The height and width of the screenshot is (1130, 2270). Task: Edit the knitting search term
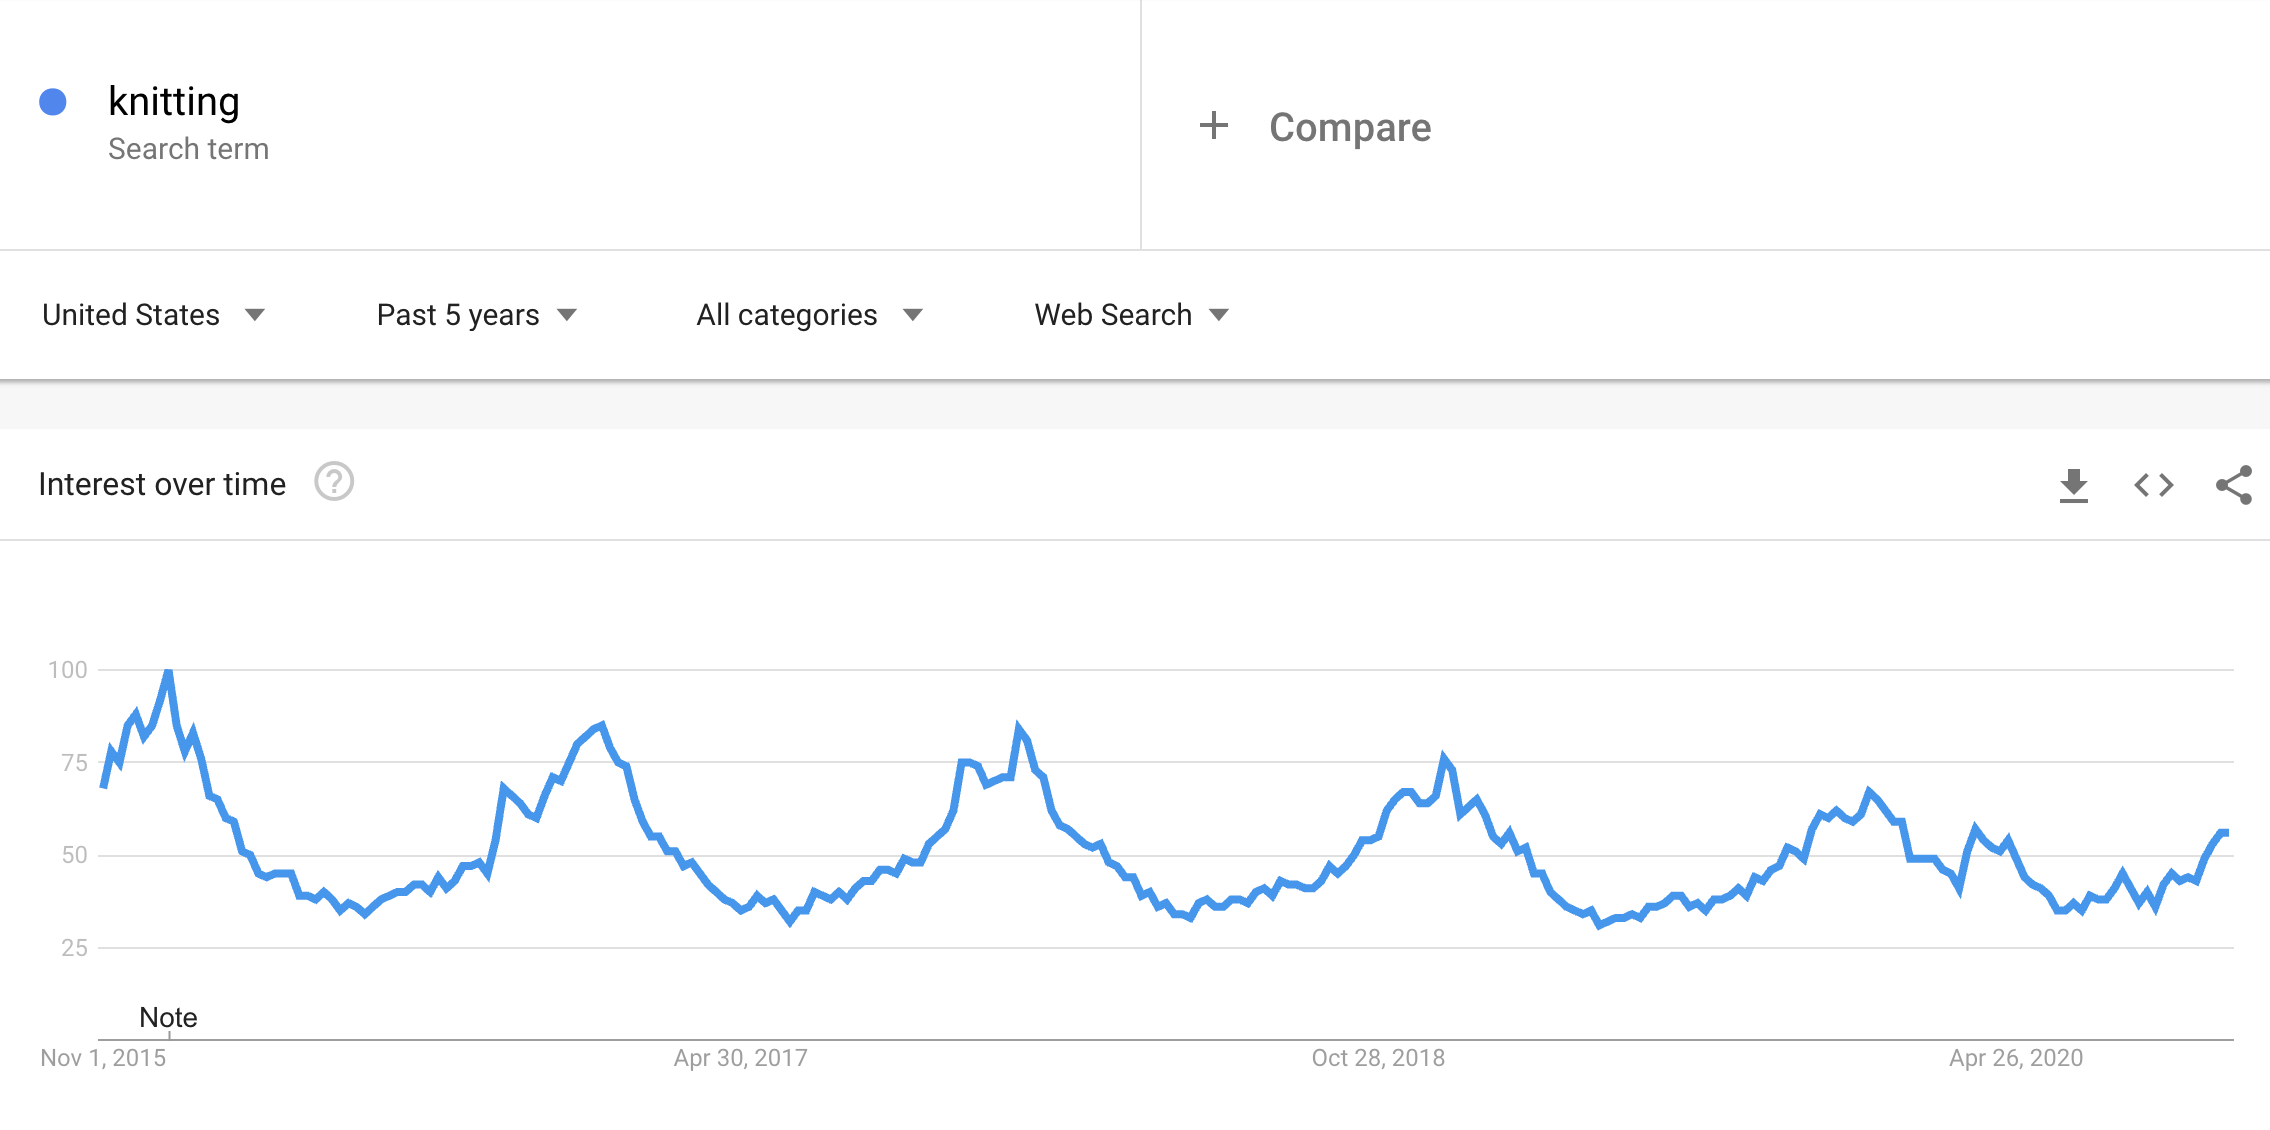pos(174,102)
